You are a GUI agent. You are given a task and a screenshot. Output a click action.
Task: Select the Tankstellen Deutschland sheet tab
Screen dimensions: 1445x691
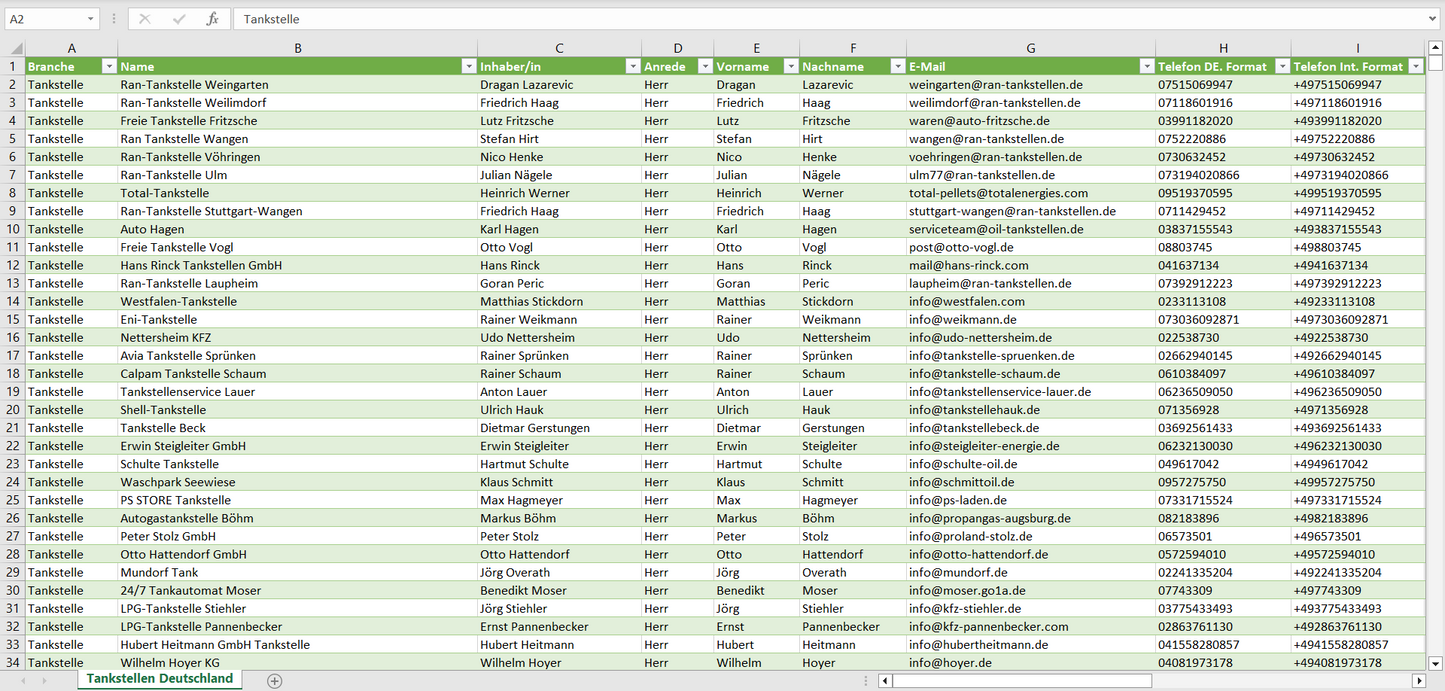[160, 679]
